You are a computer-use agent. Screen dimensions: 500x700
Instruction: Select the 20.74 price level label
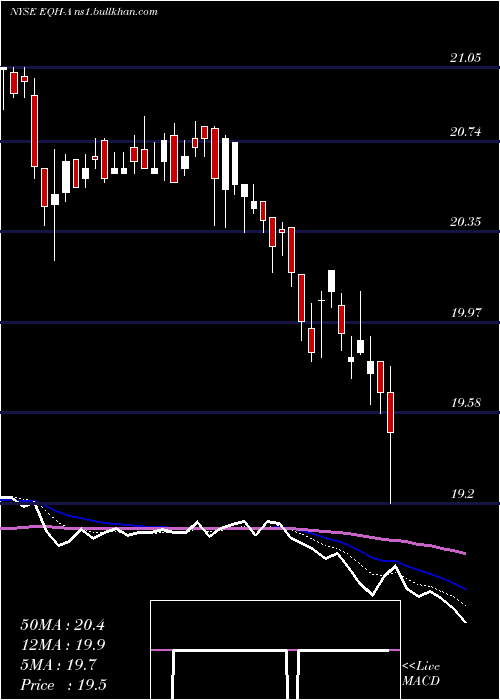coord(465,132)
